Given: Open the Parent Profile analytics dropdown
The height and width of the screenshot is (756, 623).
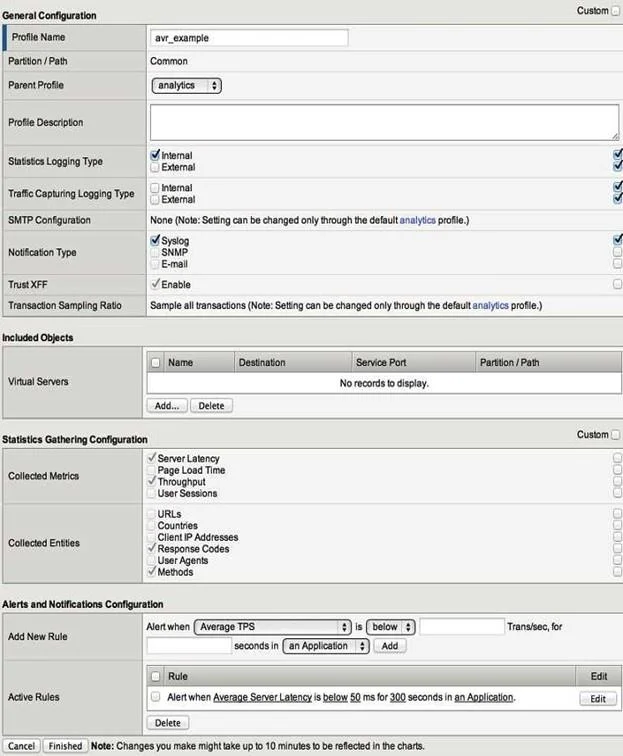Looking at the screenshot, I should (x=187, y=85).
